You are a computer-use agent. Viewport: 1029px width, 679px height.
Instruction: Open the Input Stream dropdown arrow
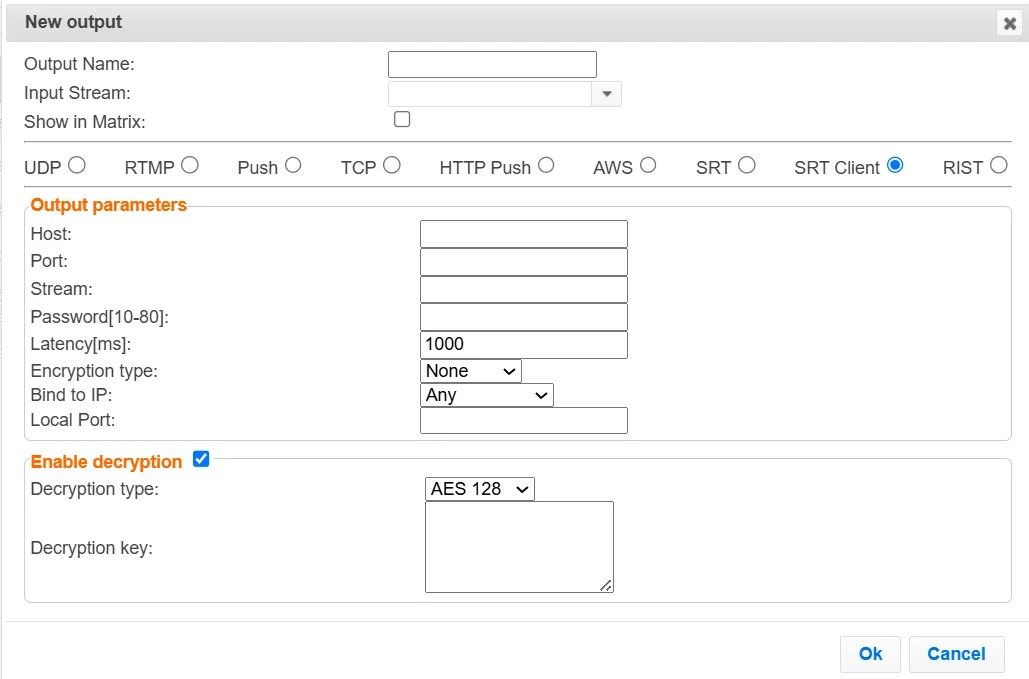point(607,94)
